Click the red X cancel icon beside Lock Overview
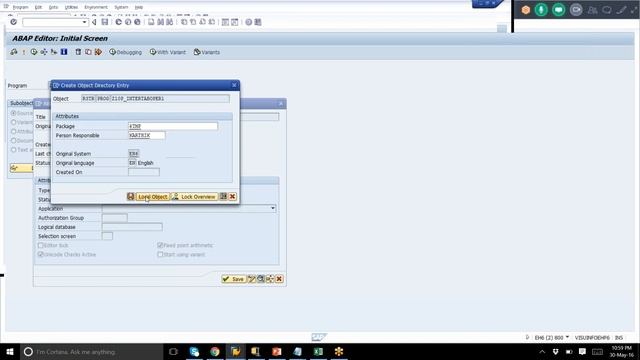 [232, 197]
